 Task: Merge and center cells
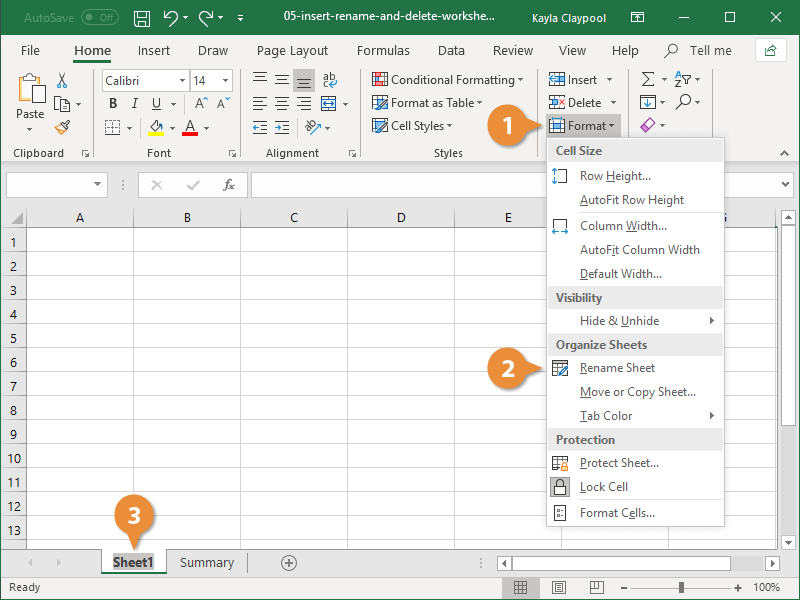[x=329, y=104]
